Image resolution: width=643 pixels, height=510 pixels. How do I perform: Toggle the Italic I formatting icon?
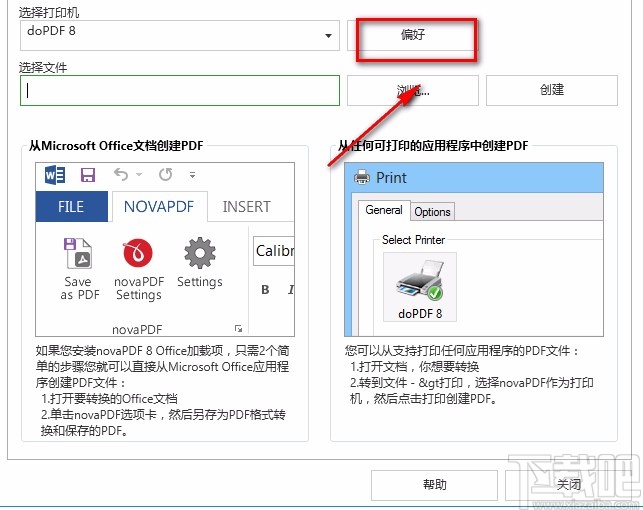[291, 289]
